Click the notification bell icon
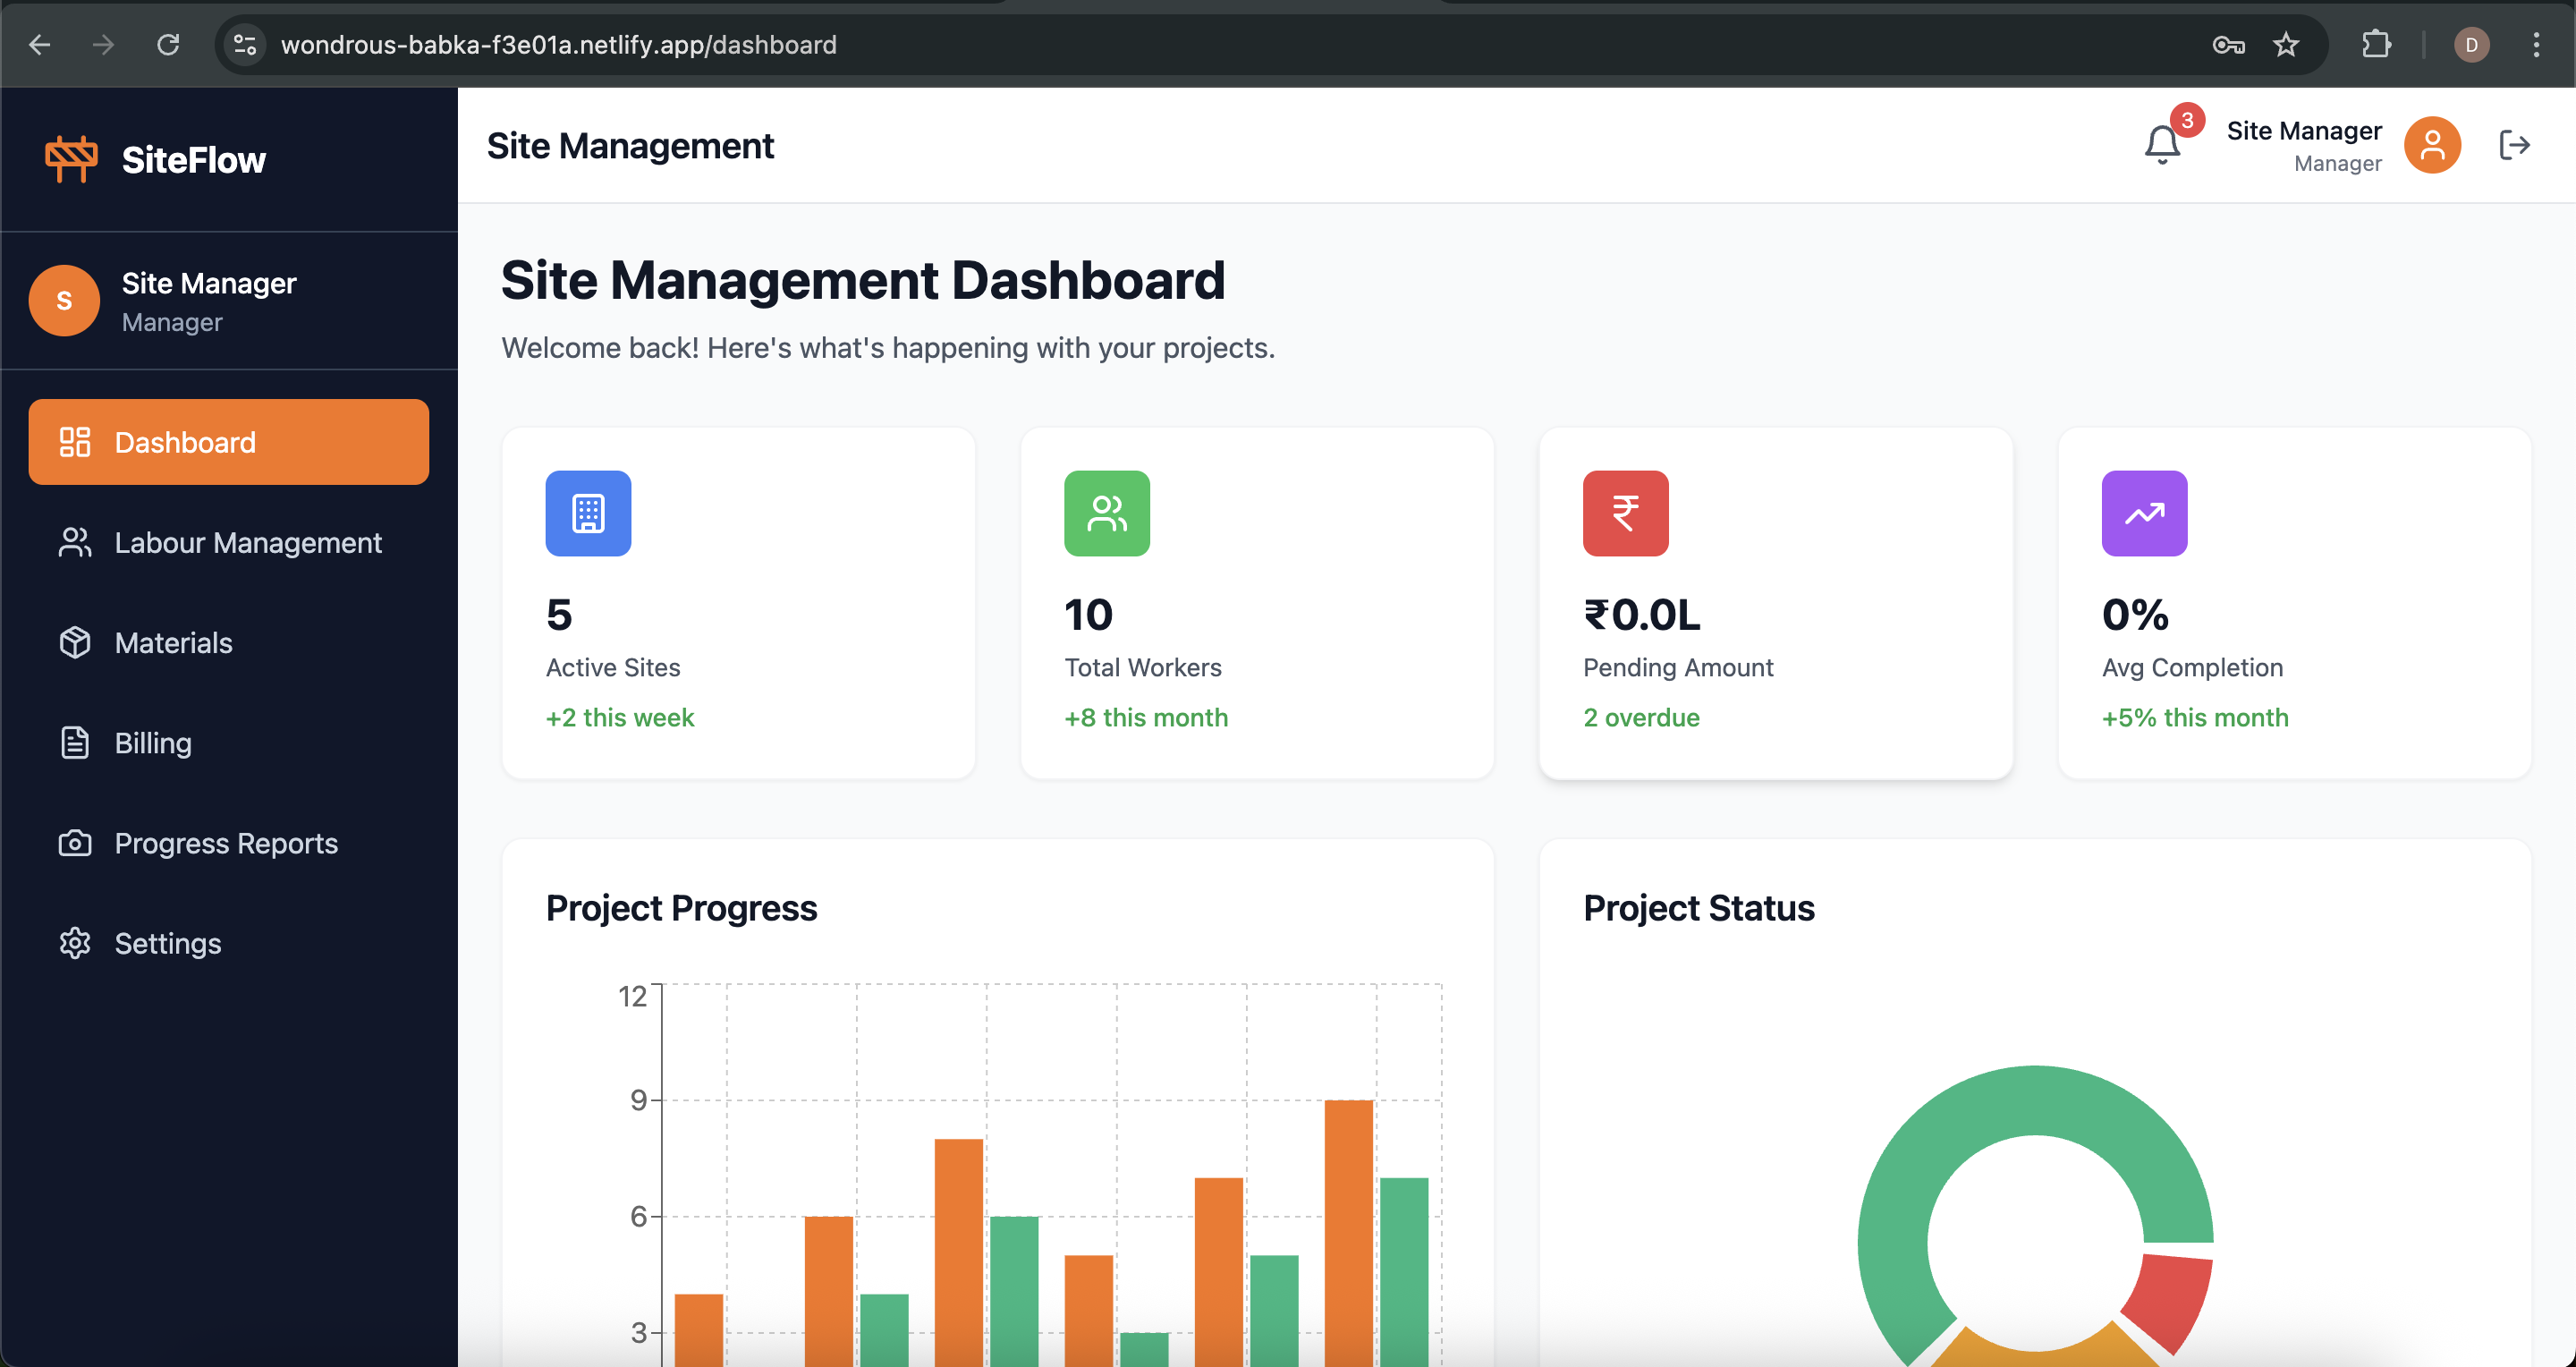2576x1367 pixels. [2161, 145]
